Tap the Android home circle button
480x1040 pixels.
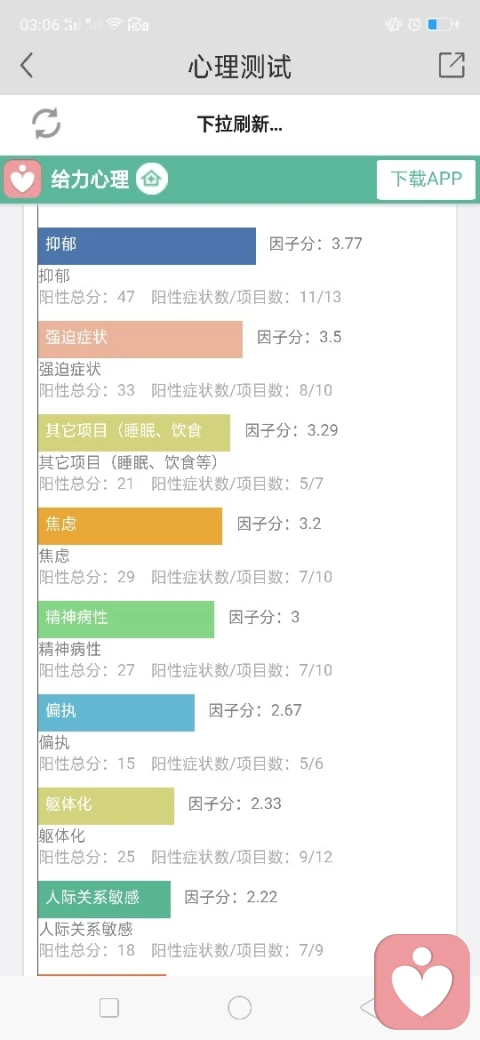(x=239, y=1008)
